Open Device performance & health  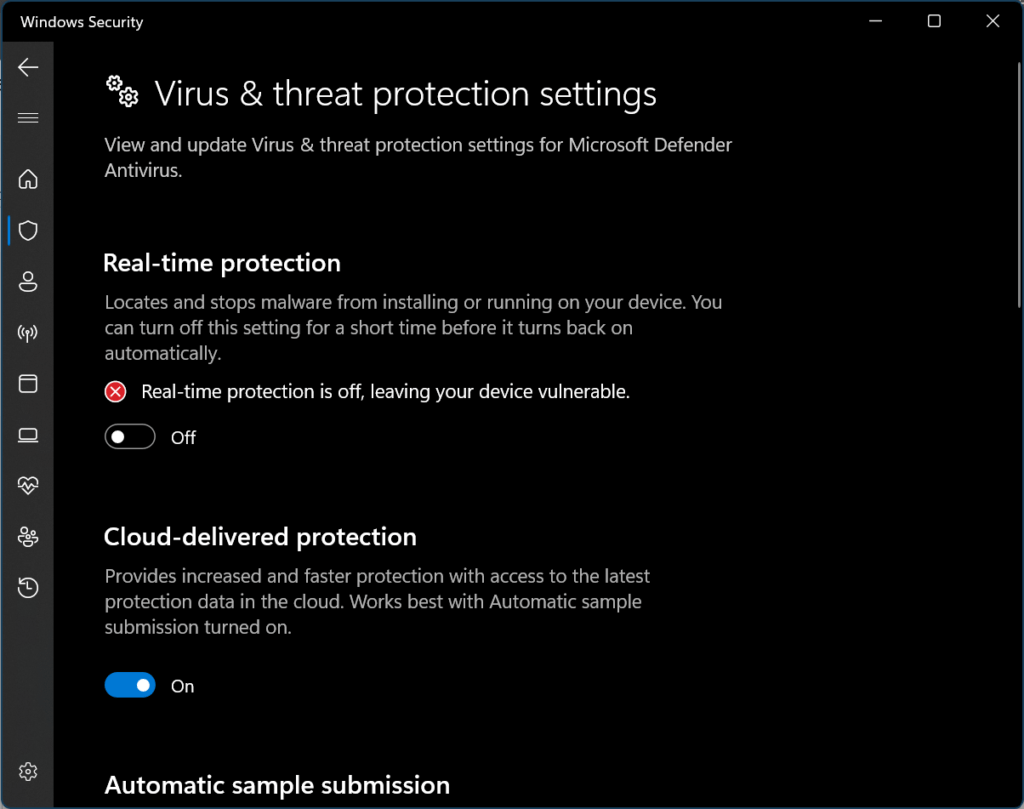27,486
